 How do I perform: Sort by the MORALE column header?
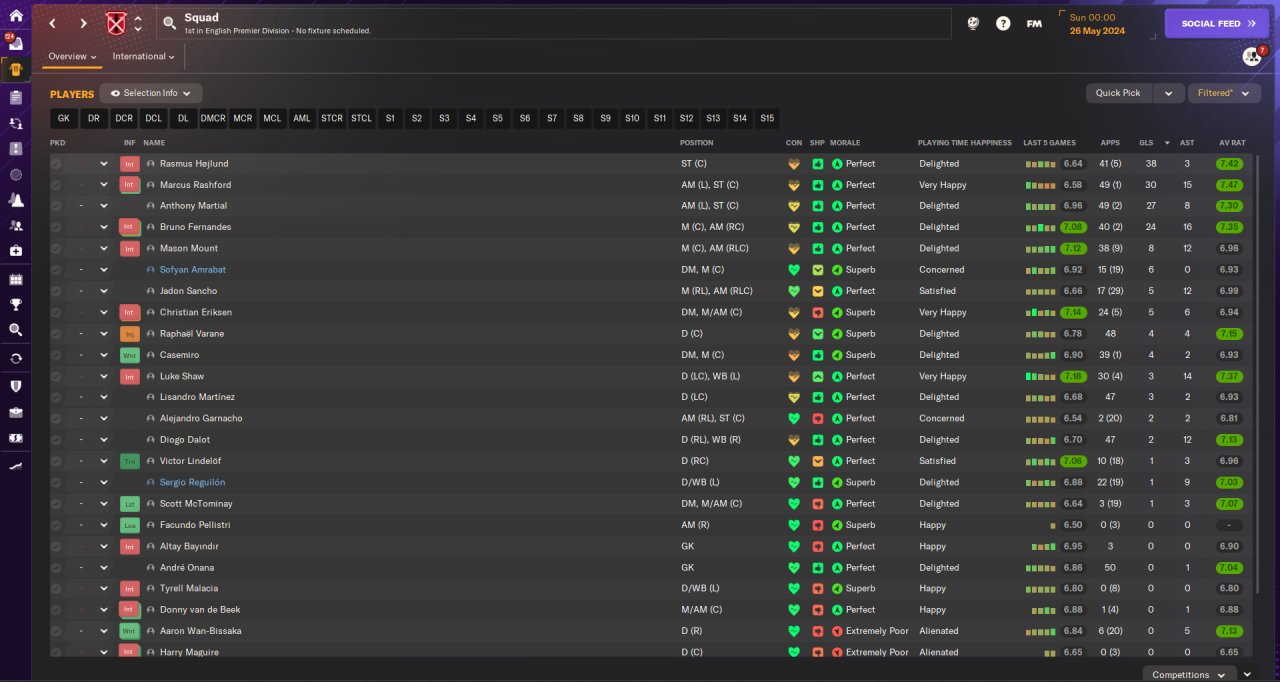click(x=845, y=143)
